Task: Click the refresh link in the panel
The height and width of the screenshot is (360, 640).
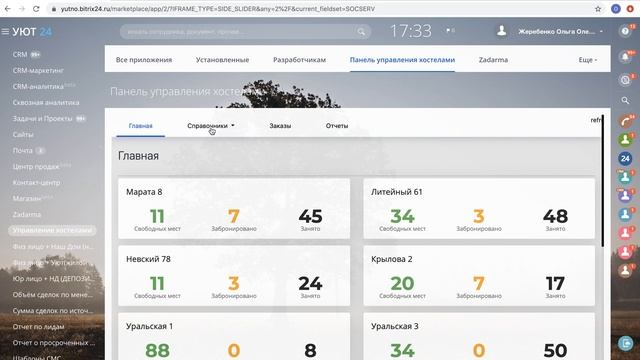Action: tap(596, 120)
